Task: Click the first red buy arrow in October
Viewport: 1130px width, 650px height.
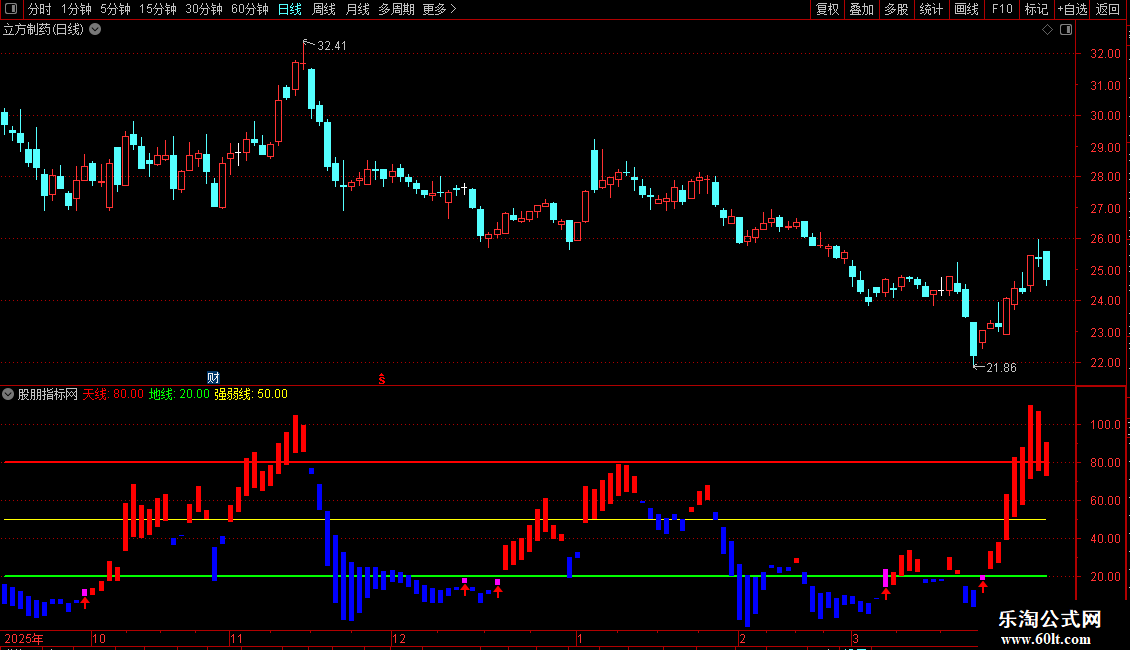Action: [x=85, y=603]
